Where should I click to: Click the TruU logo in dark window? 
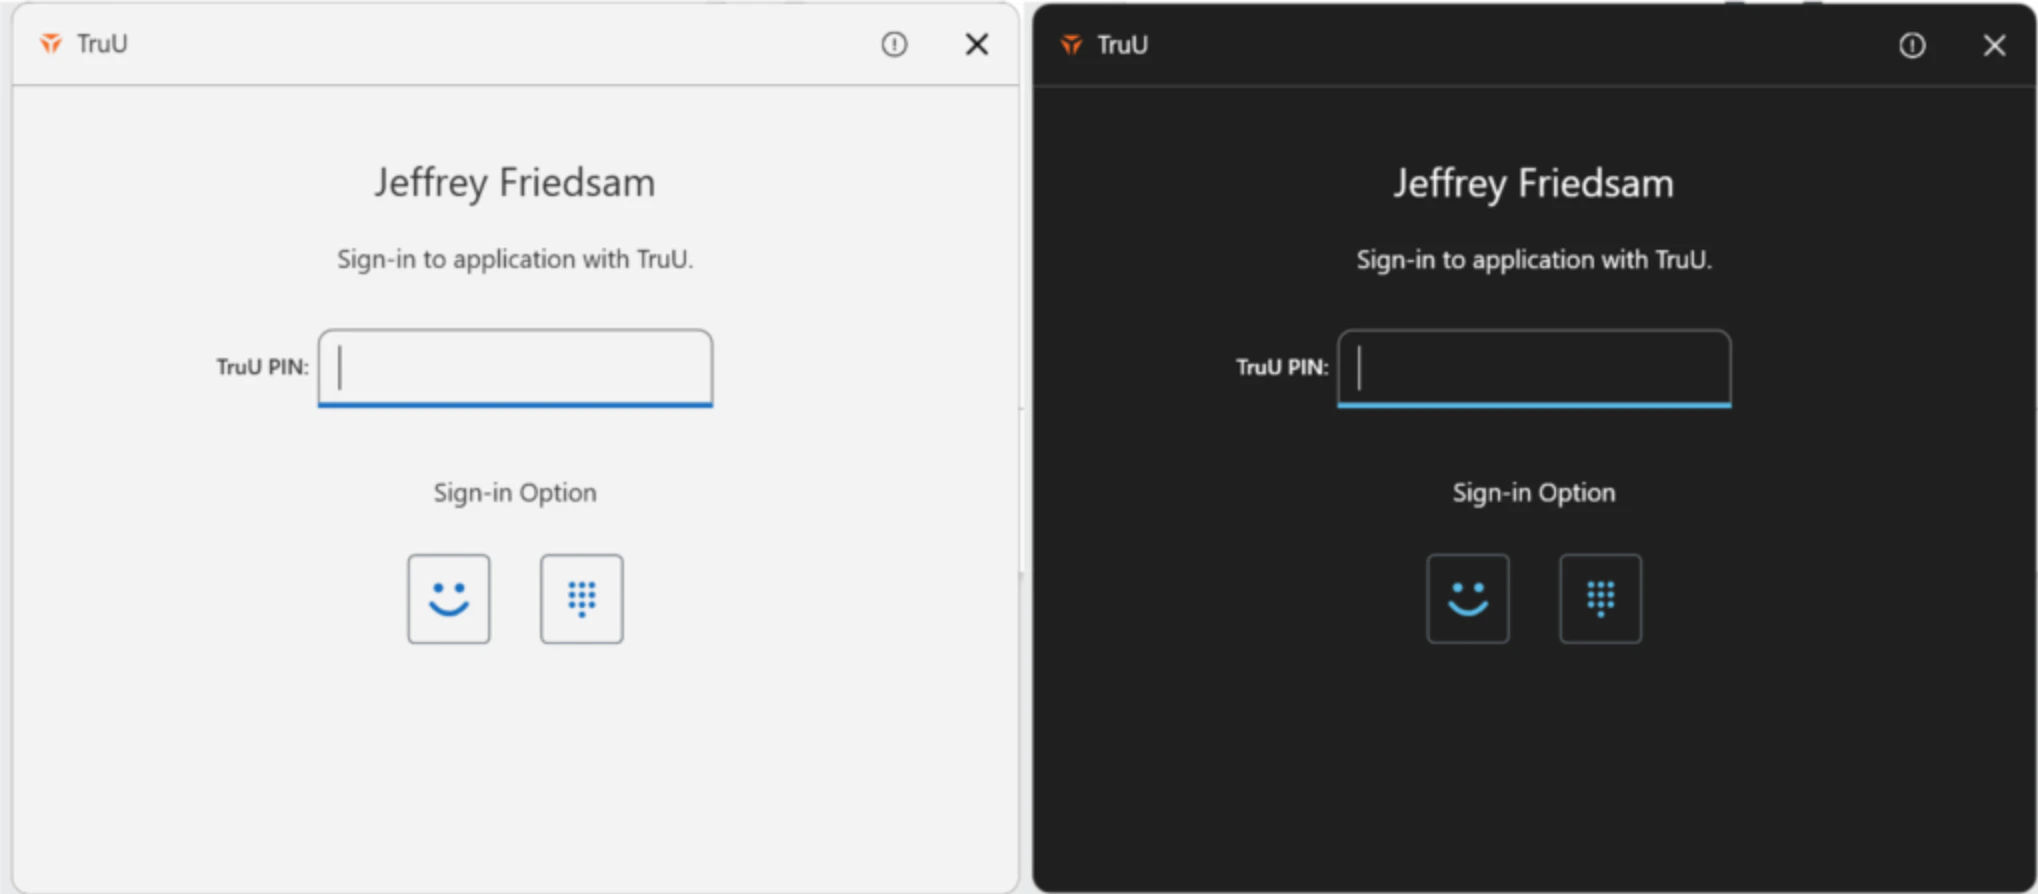(x=1071, y=45)
